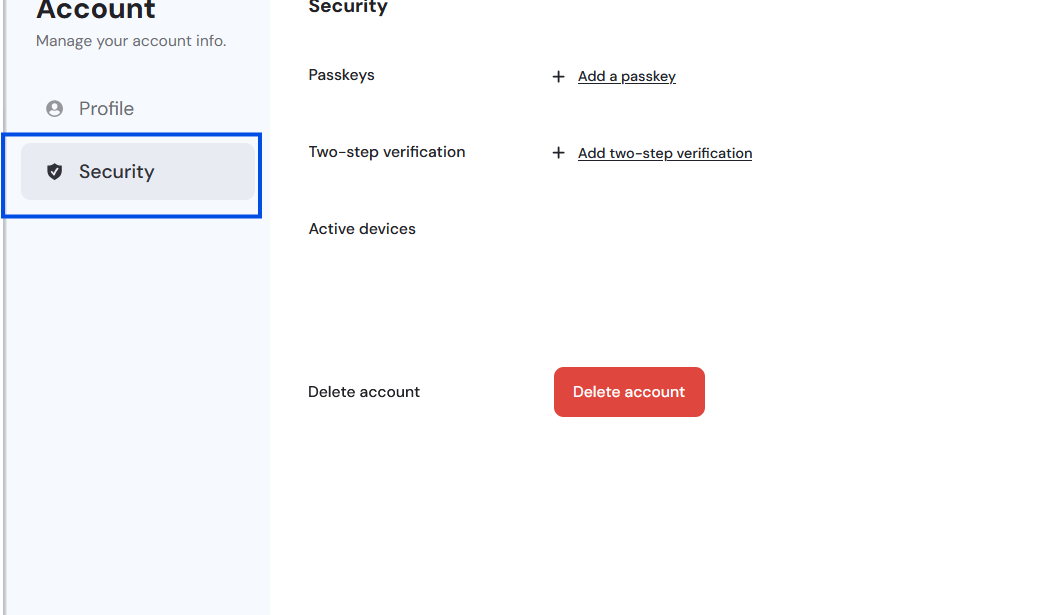
Task: Open the Add two-step verification link
Action: point(665,153)
